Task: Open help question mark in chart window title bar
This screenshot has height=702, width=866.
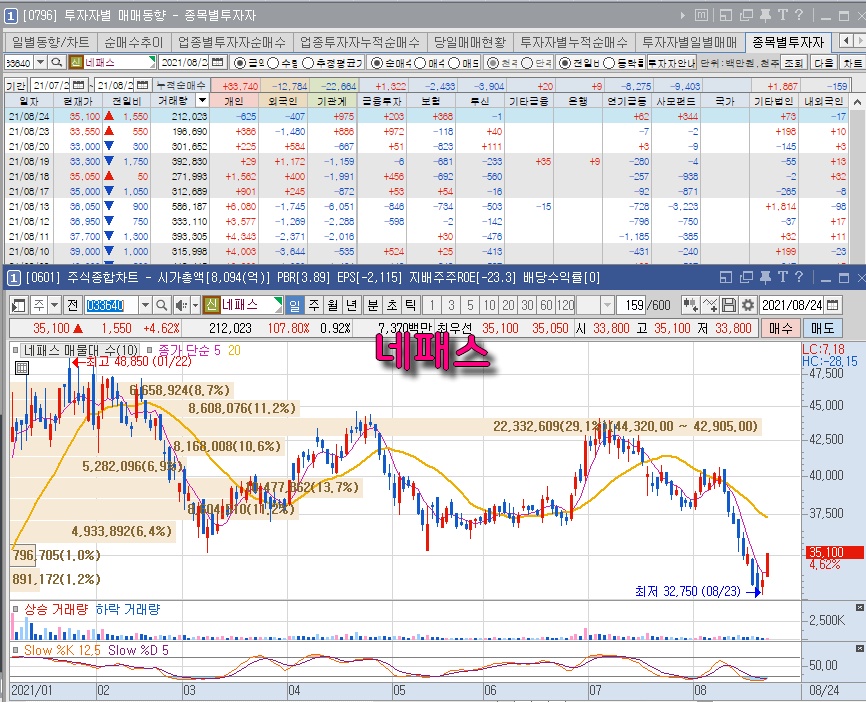Action: [799, 277]
